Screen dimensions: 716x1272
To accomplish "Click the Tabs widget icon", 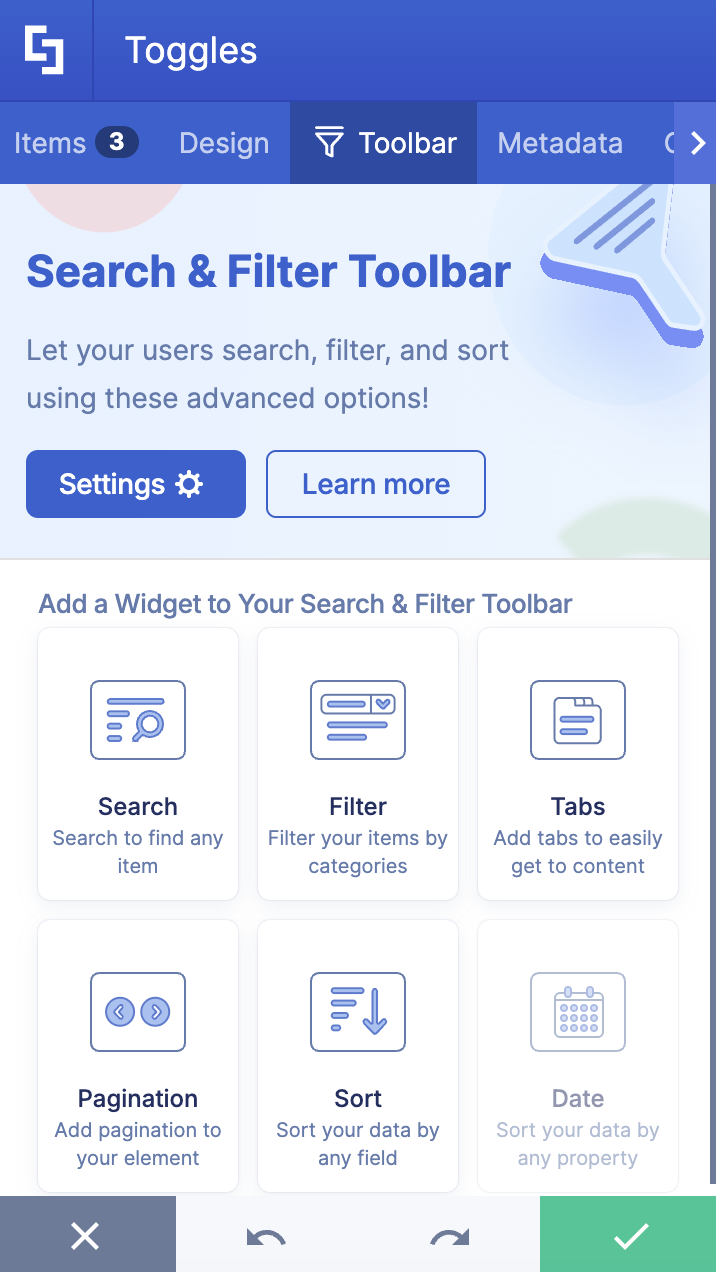I will (577, 719).
